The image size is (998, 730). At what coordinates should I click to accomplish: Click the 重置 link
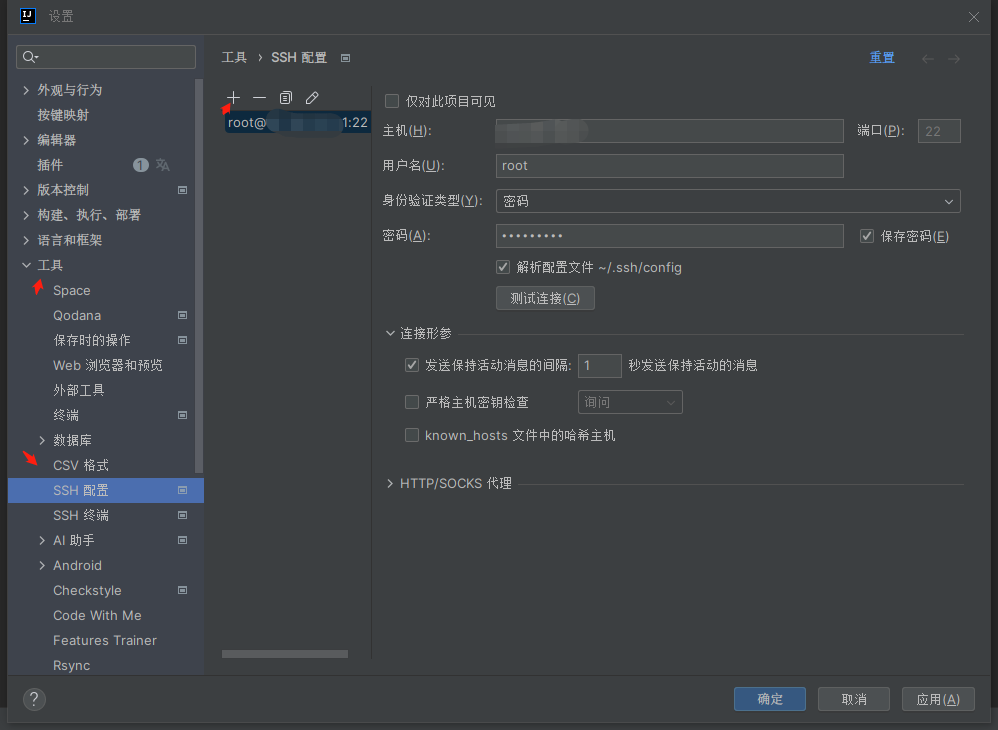pos(882,58)
